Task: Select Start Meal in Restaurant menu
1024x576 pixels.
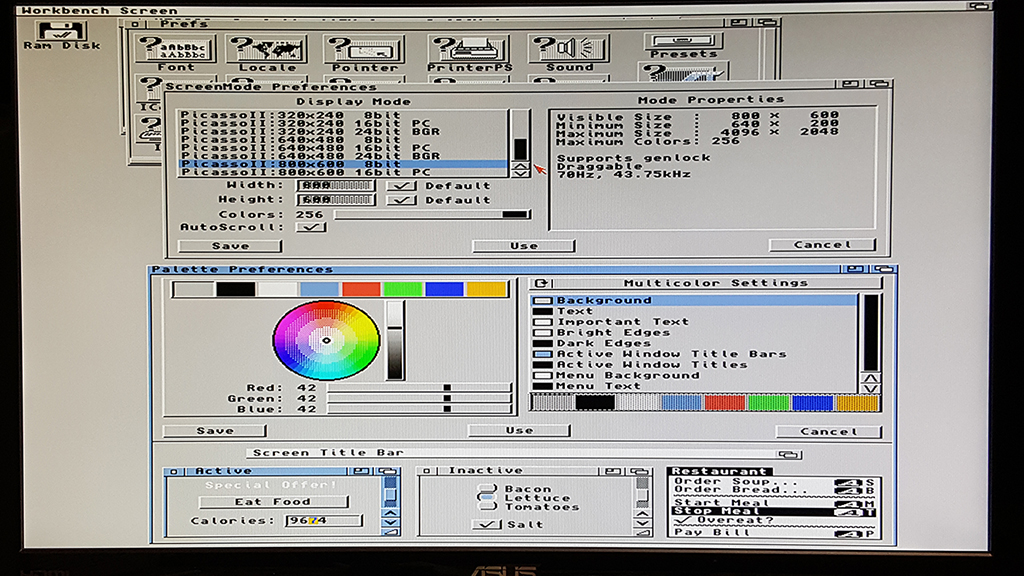Action: coord(774,503)
